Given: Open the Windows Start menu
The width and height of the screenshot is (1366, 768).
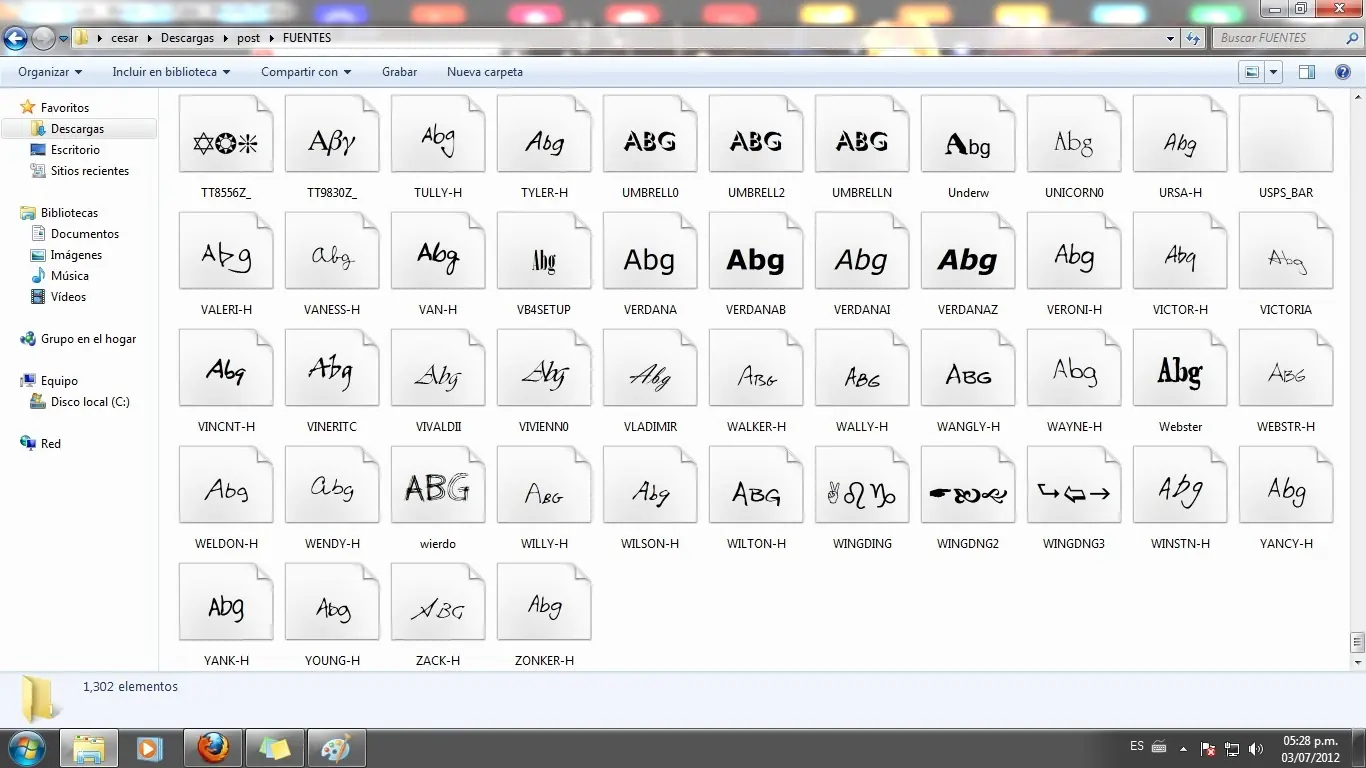Looking at the screenshot, I should pyautogui.click(x=25, y=748).
